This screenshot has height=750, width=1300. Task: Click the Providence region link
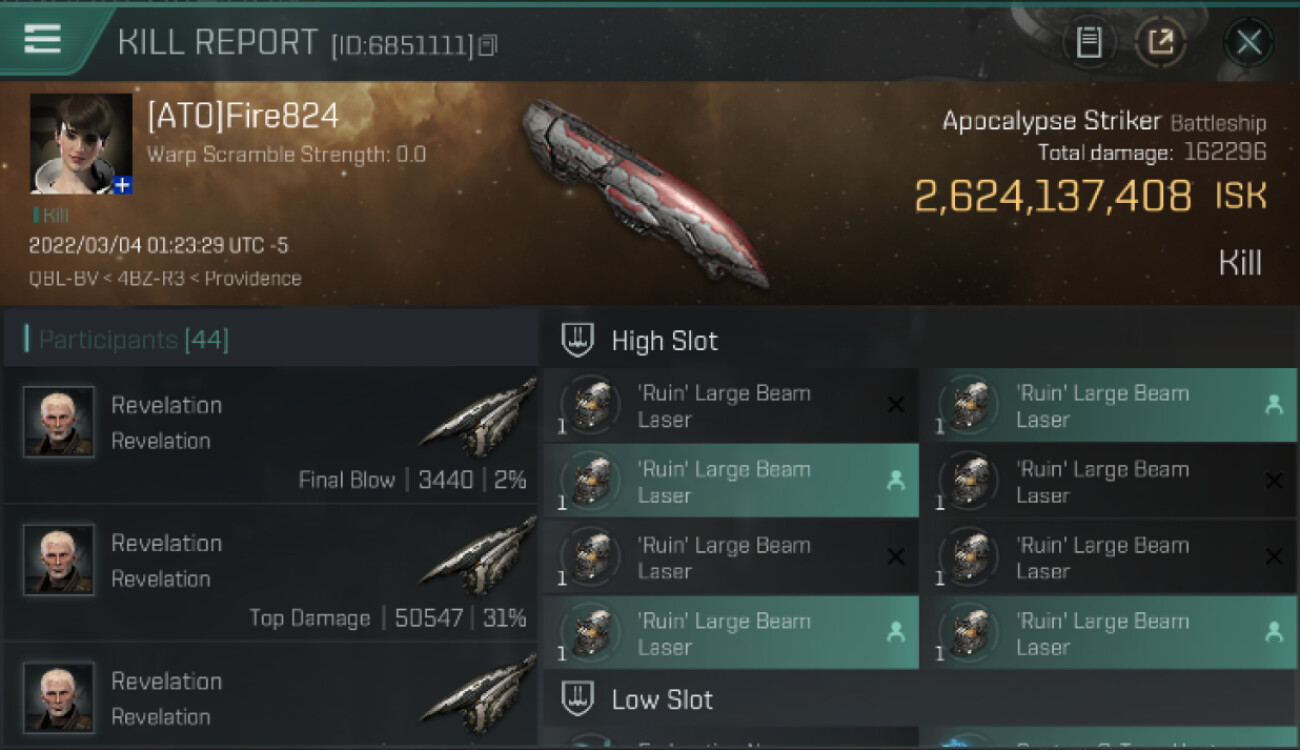(253, 278)
